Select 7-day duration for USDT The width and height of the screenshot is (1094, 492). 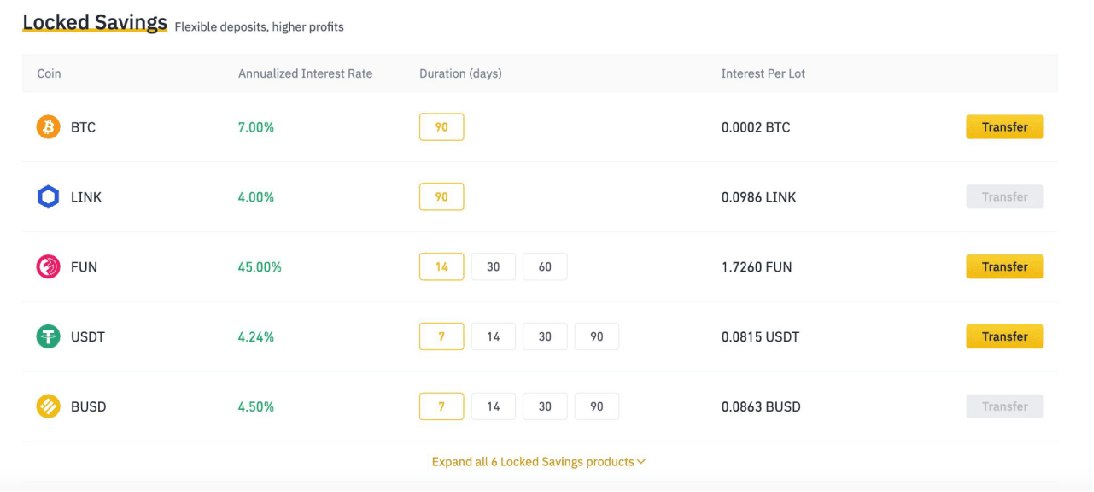pos(441,337)
